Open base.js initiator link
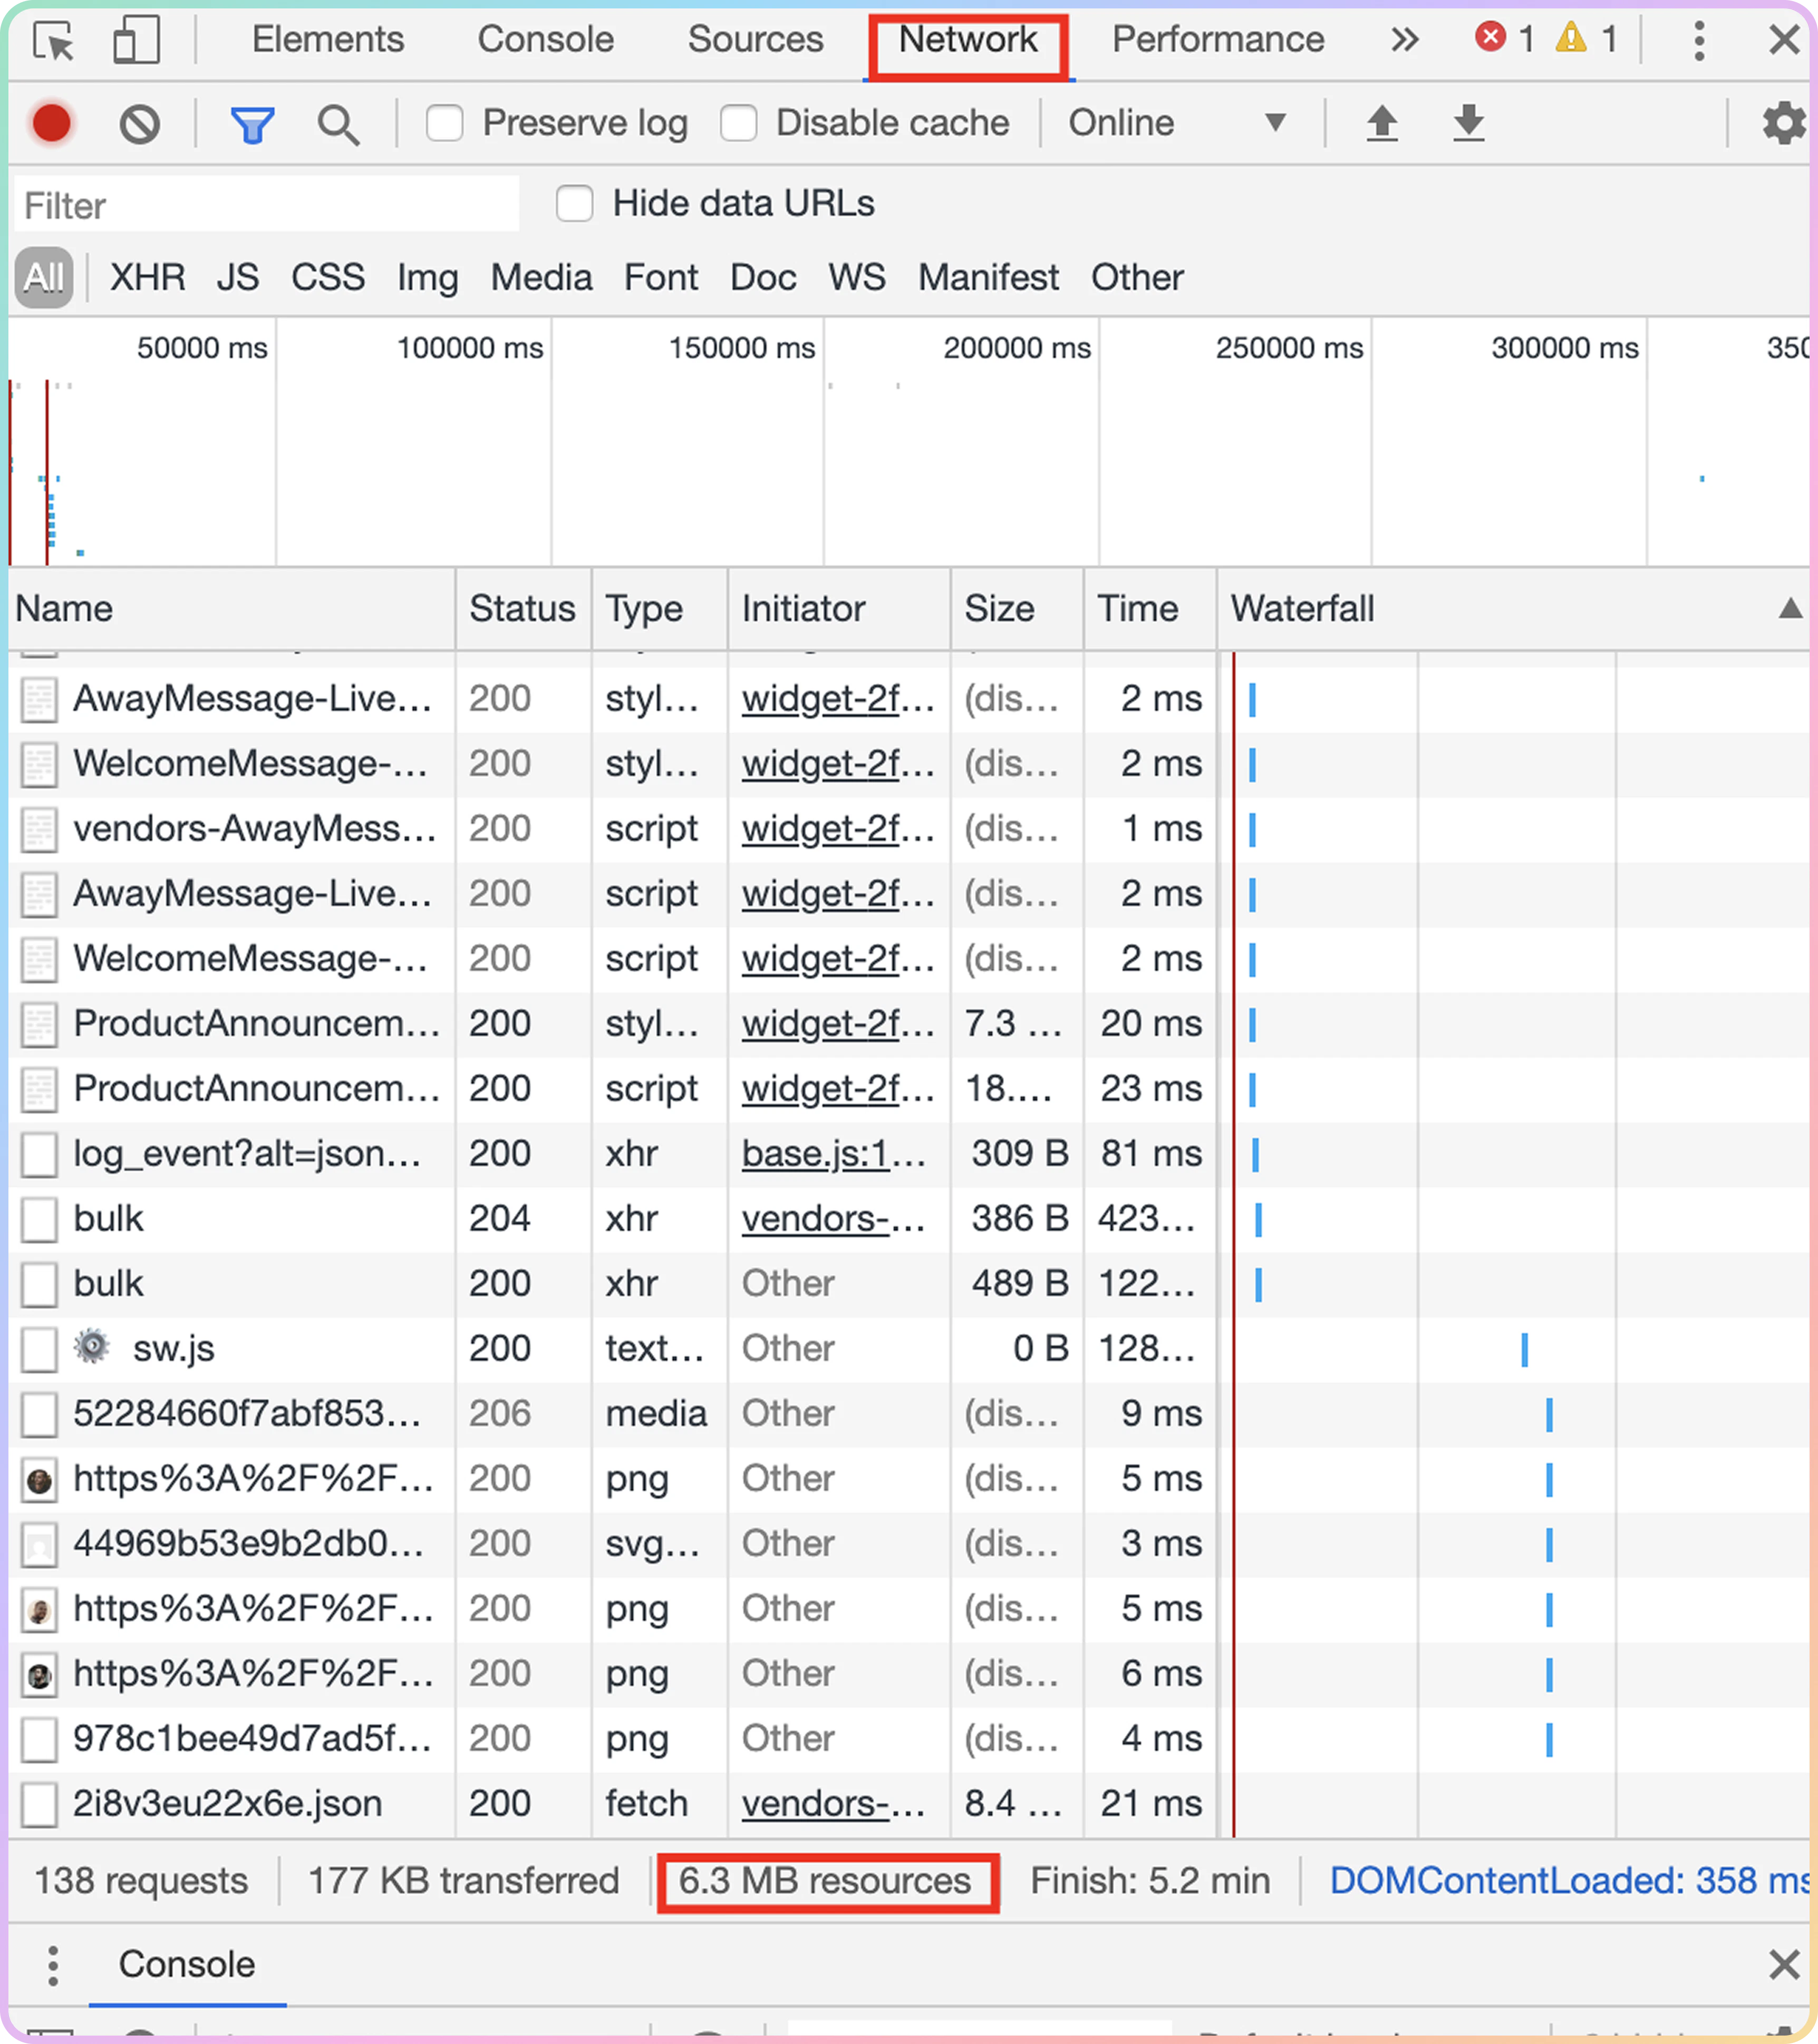1818x2044 pixels. point(833,1154)
